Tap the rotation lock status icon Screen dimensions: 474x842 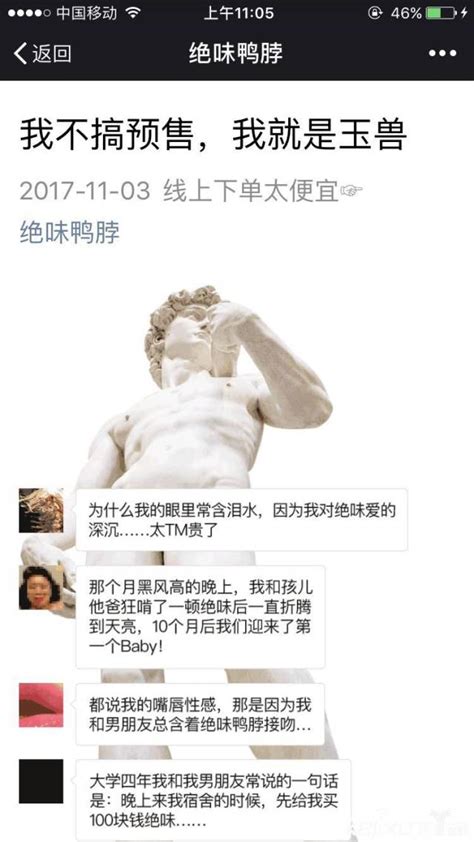[375, 13]
